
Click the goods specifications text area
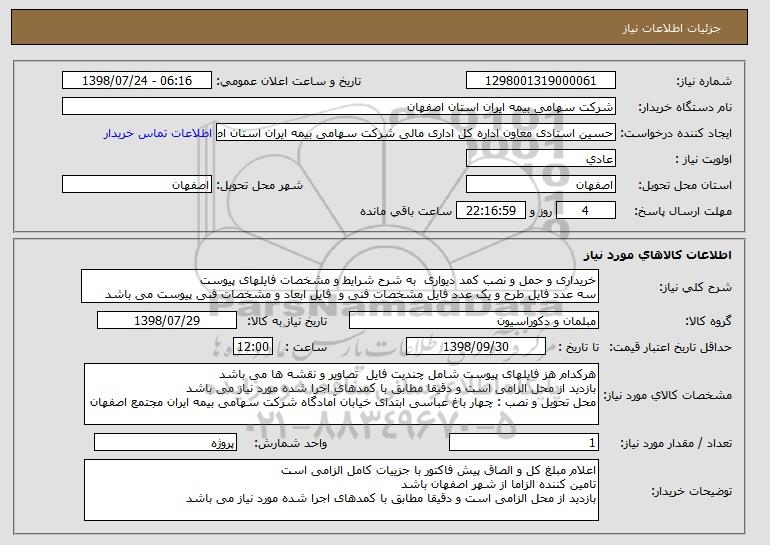tap(341, 394)
